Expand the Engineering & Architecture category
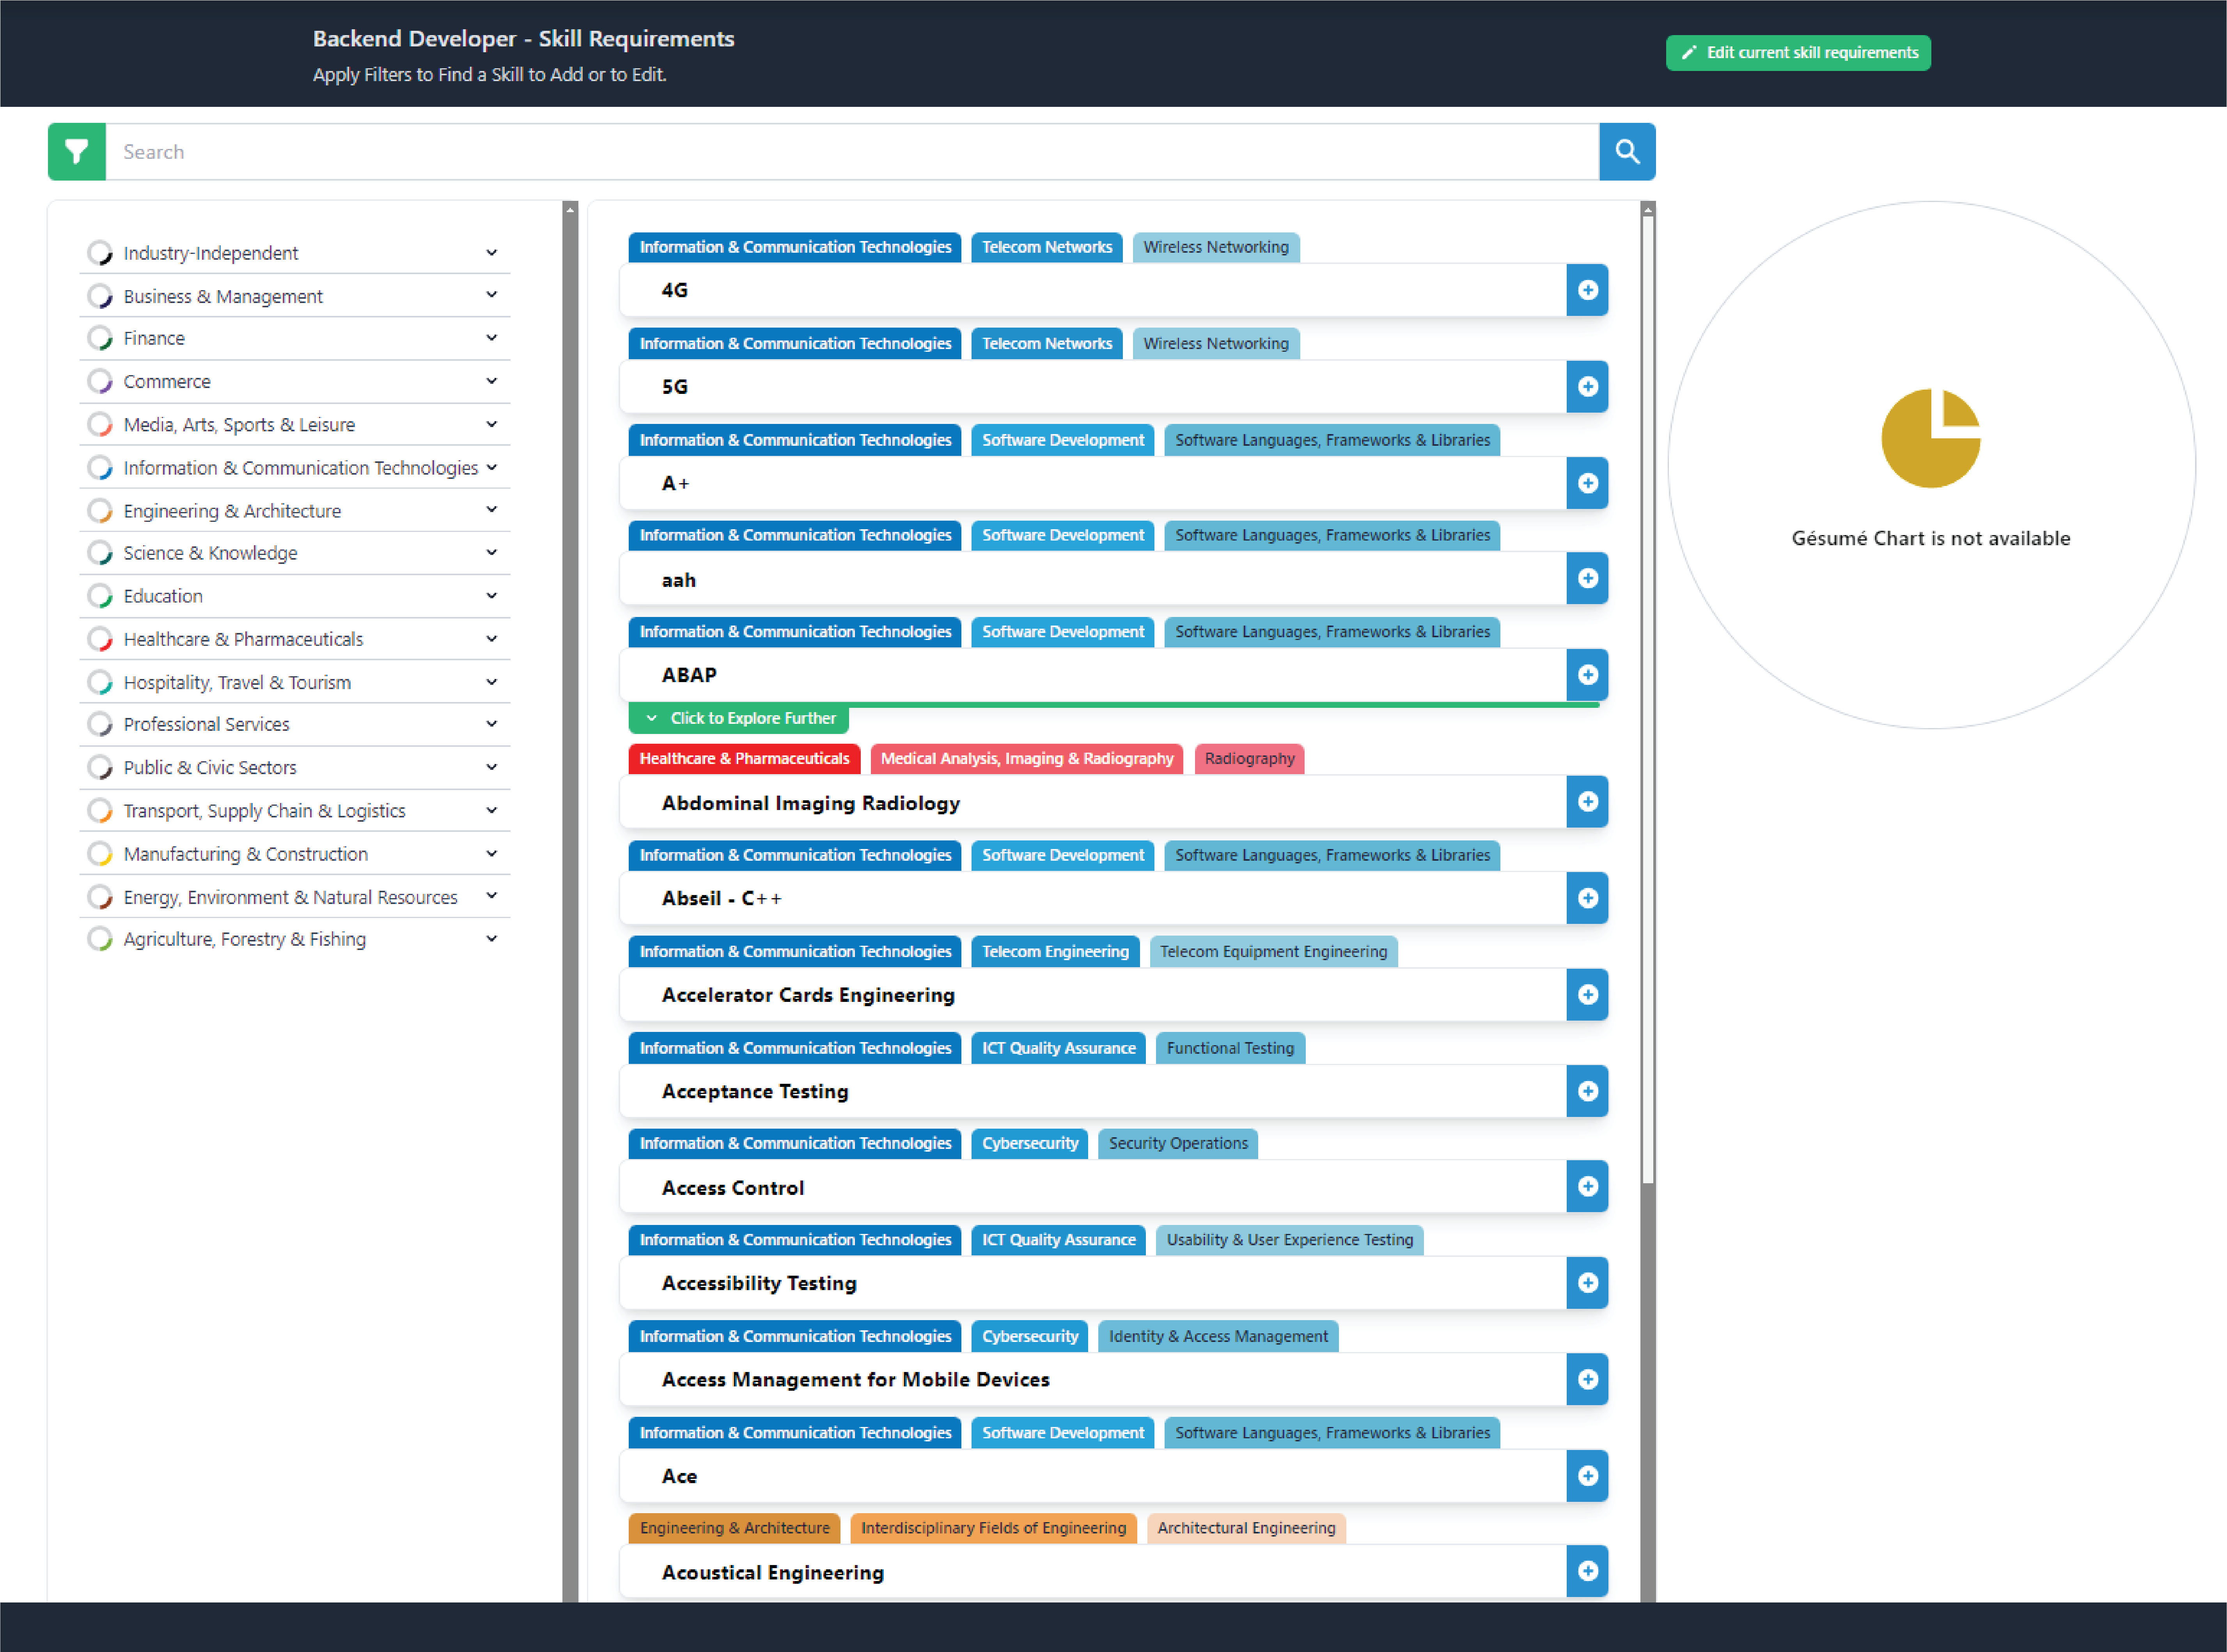The height and width of the screenshot is (1652, 2227). [x=491, y=510]
